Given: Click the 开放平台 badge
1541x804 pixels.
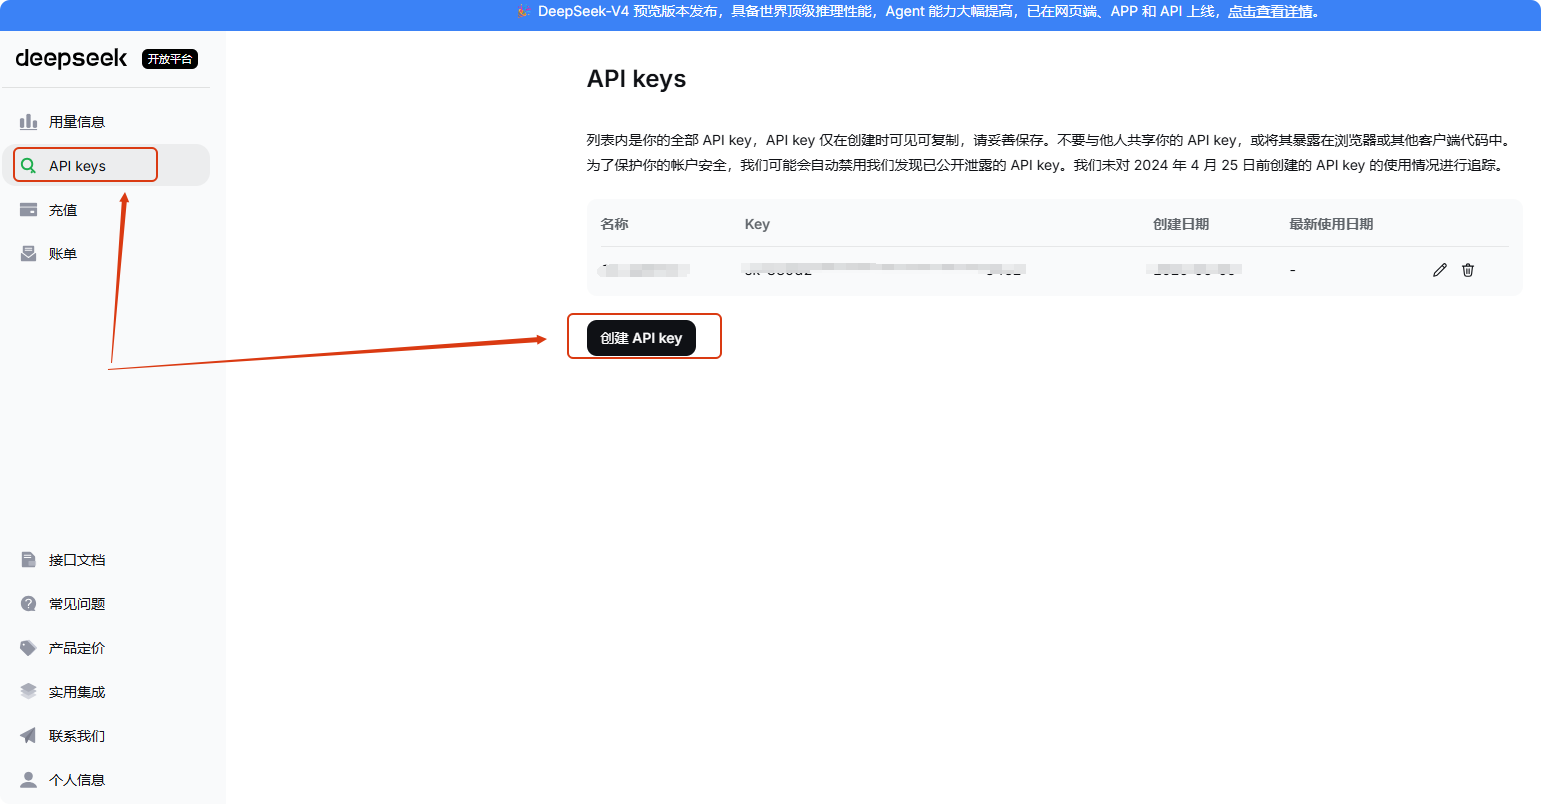Looking at the screenshot, I should (x=170, y=59).
